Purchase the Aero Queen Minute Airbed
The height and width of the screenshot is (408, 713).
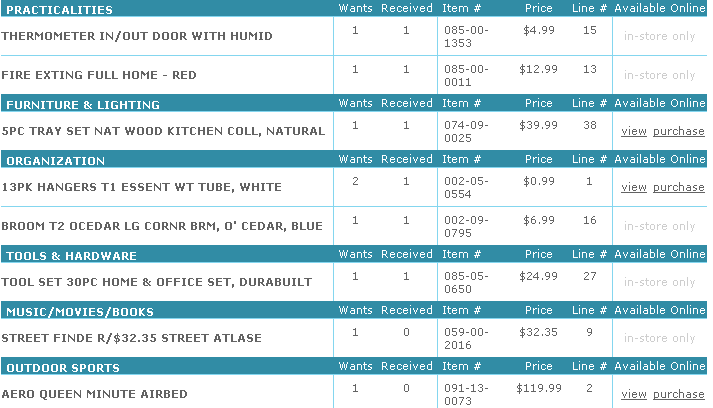tap(678, 394)
